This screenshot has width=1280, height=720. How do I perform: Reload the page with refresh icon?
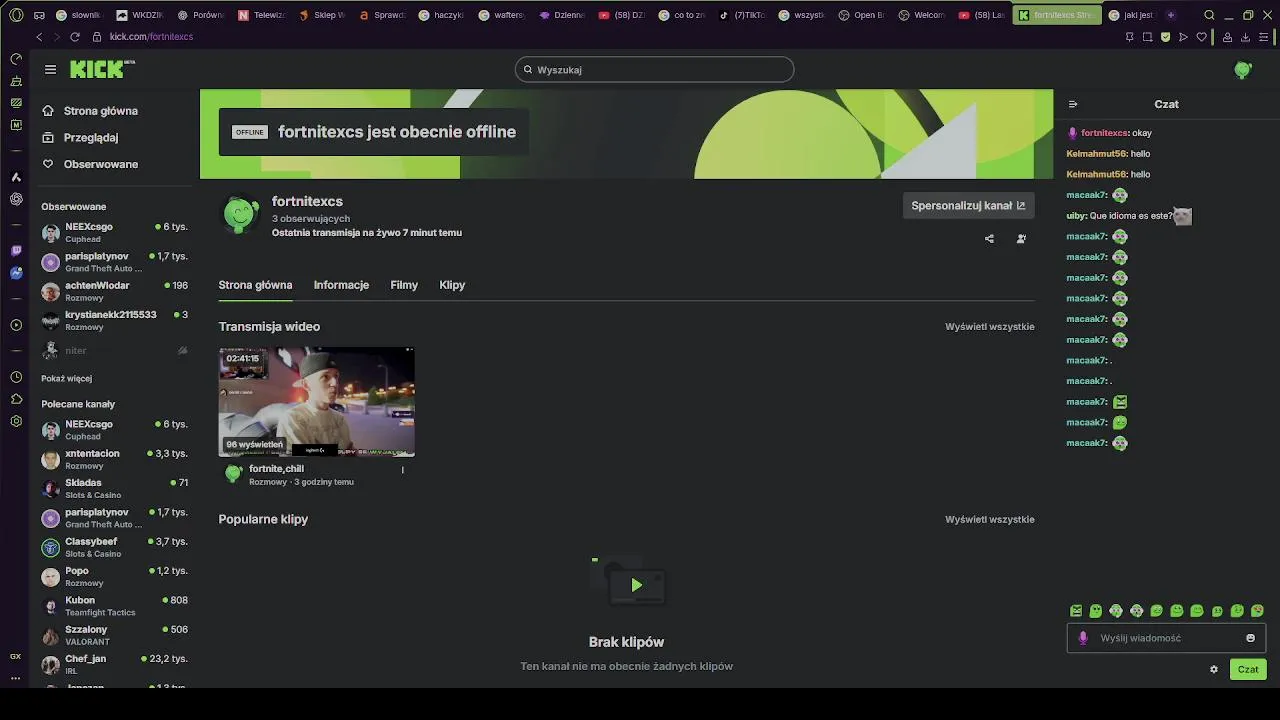pos(75,37)
